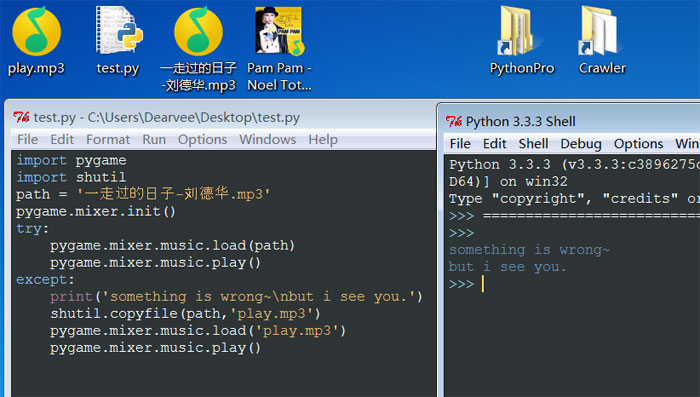This screenshot has height=397, width=700.
Task: Select the Pam Pam - Noel Tot... album icon
Action: click(x=279, y=48)
